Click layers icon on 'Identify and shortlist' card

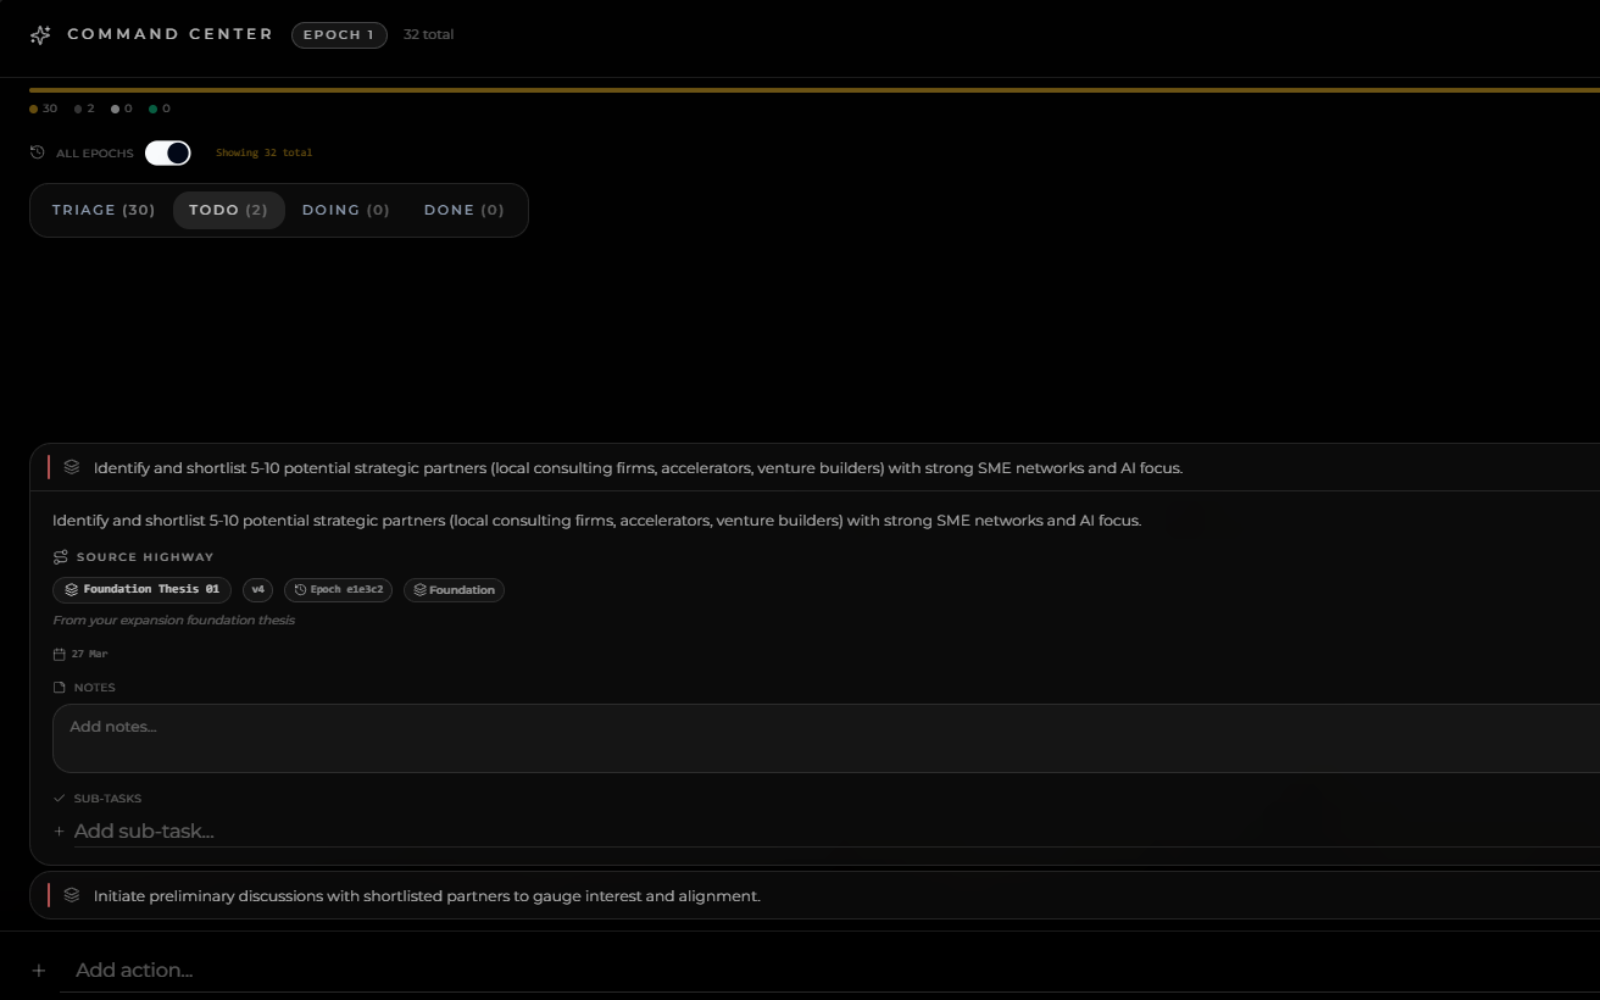(71, 467)
